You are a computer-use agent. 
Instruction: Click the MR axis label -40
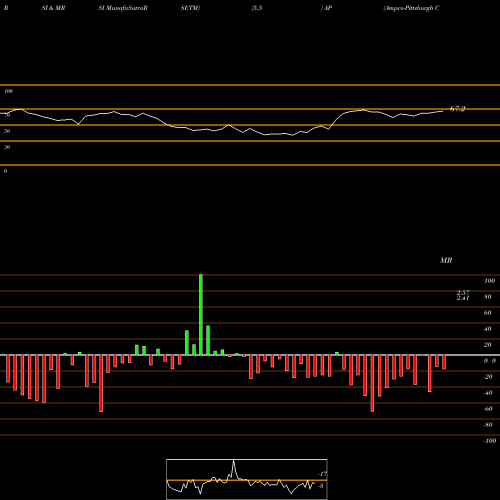(x=488, y=393)
